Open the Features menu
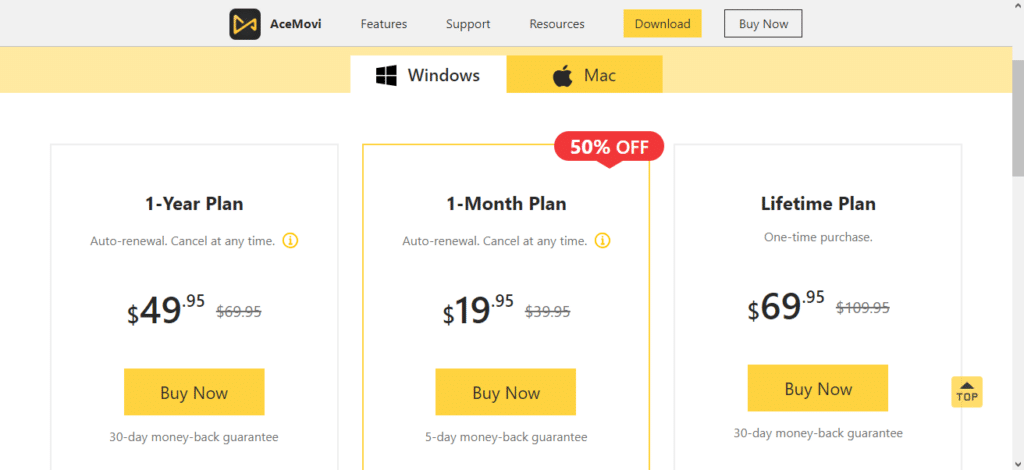This screenshot has width=1024, height=470. pyautogui.click(x=384, y=24)
